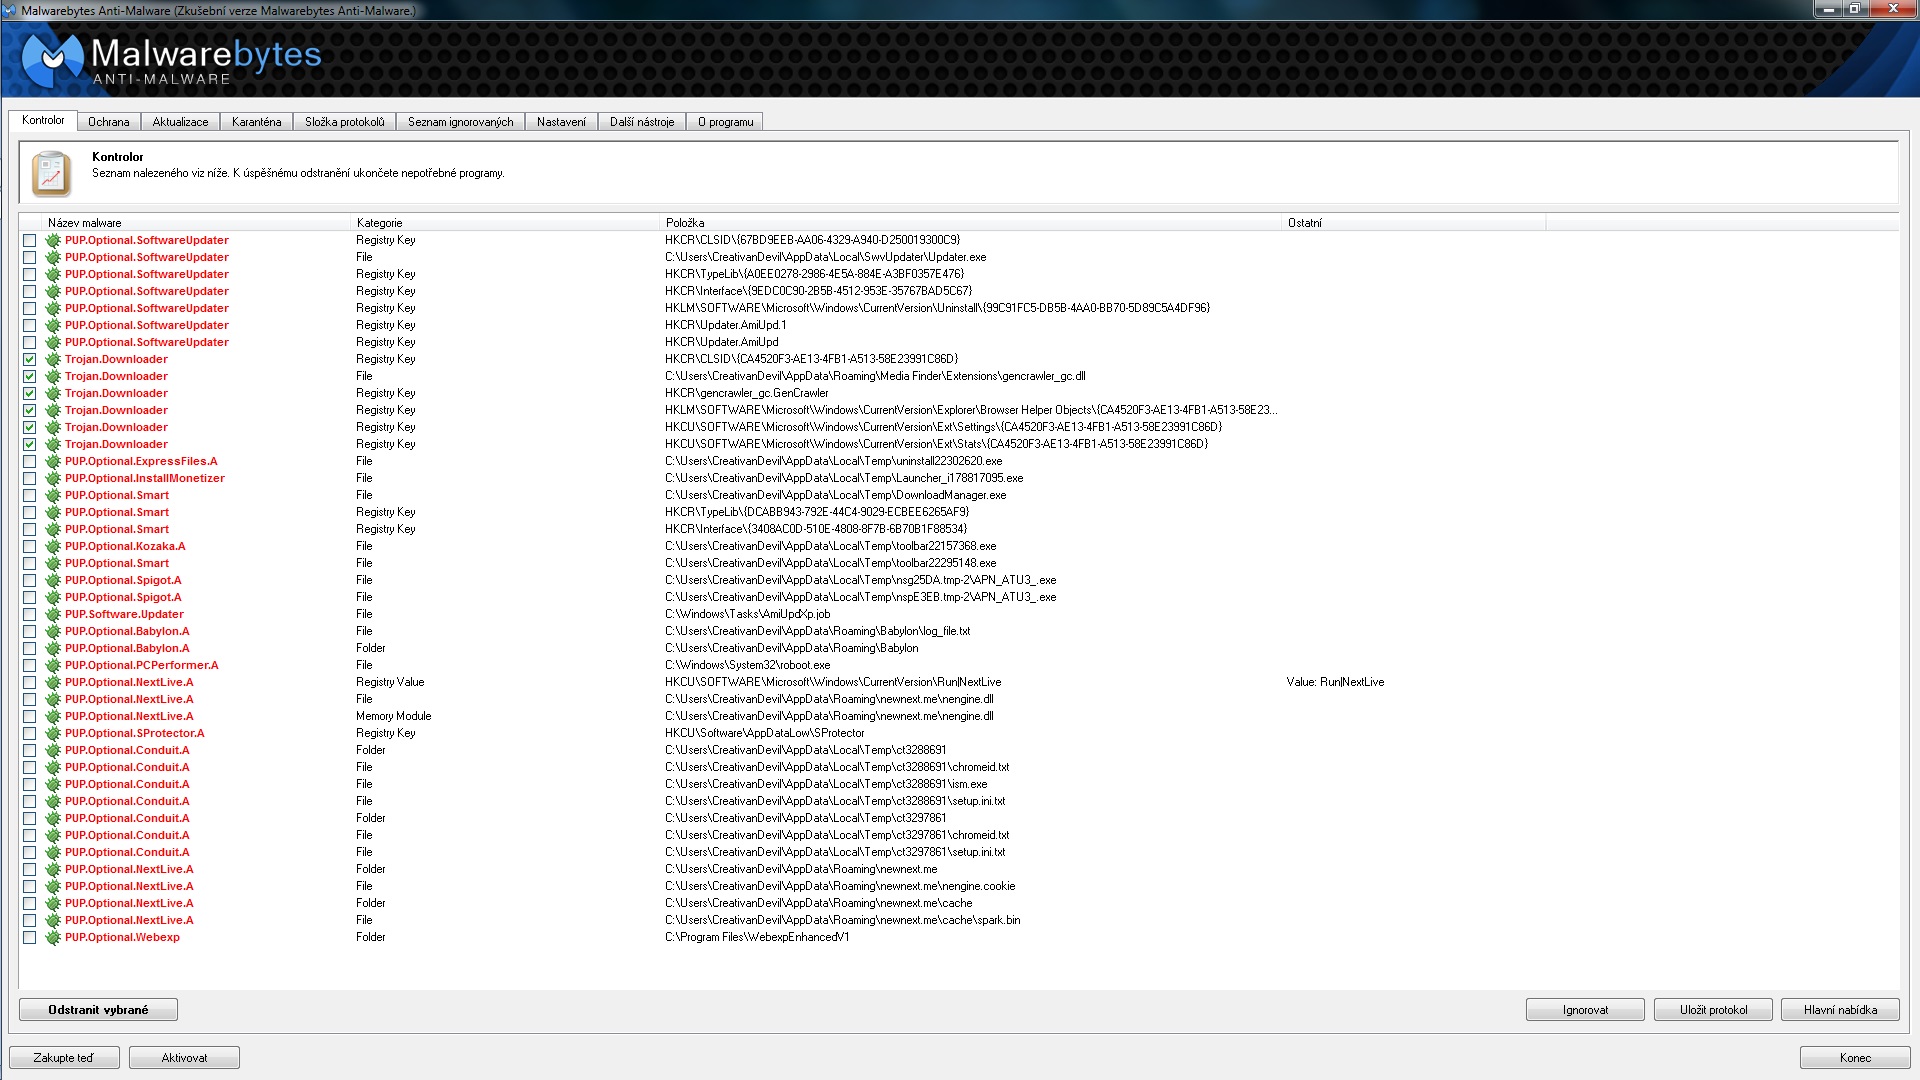Check the PUP.Software.Updater checkbox
The height and width of the screenshot is (1080, 1920).
29,615
